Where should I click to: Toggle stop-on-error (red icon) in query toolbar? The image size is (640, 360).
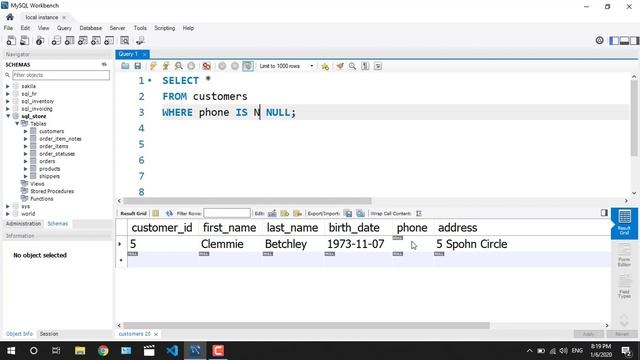tap(207, 66)
